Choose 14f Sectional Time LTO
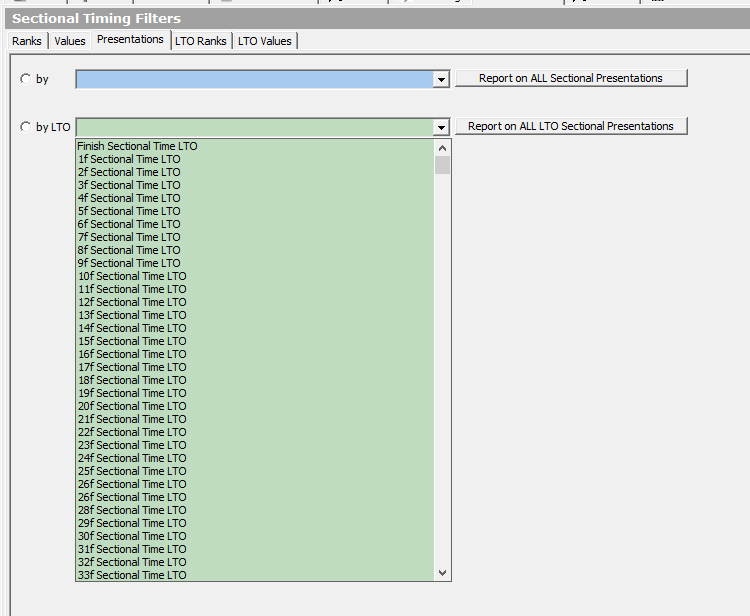This screenshot has width=750, height=616. point(255,328)
